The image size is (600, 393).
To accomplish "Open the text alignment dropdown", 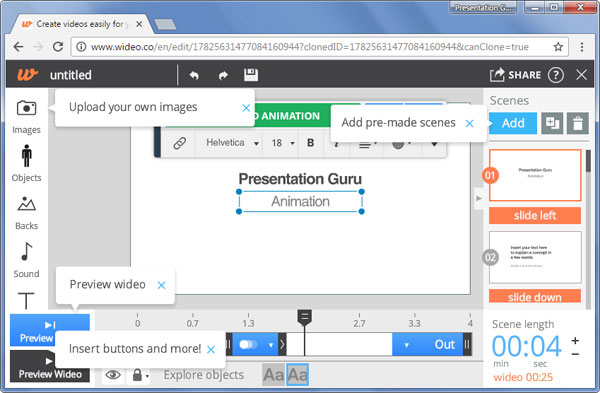I will pyautogui.click(x=367, y=144).
